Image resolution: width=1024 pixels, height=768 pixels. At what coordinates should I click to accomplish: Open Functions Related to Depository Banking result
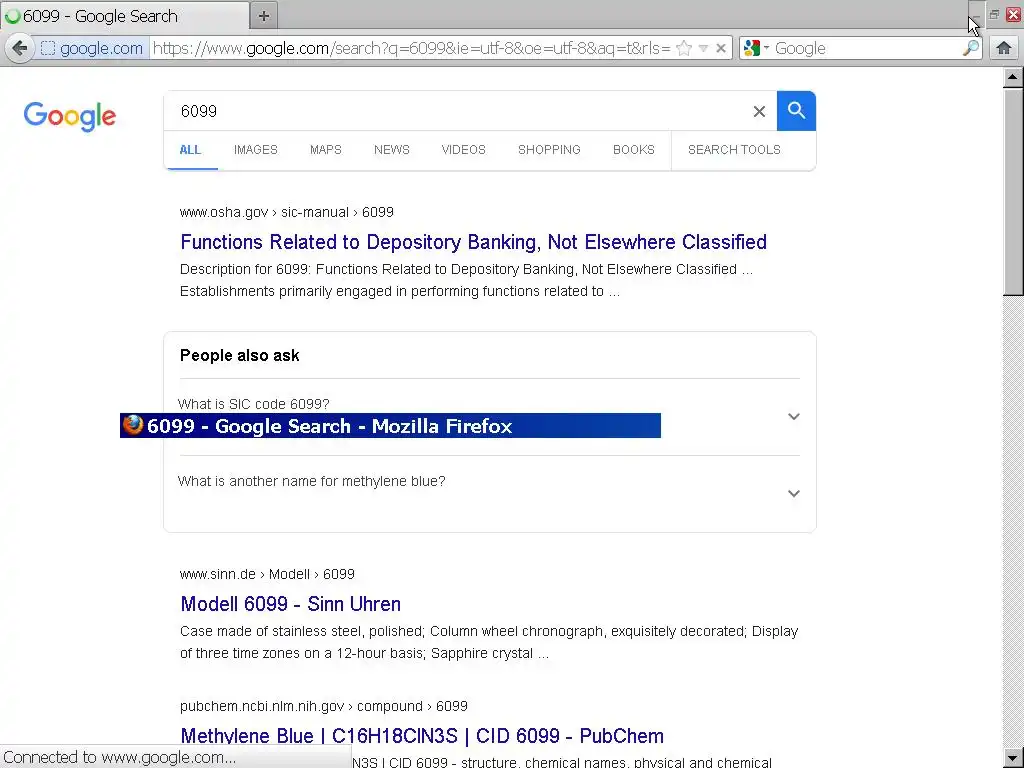(x=473, y=242)
